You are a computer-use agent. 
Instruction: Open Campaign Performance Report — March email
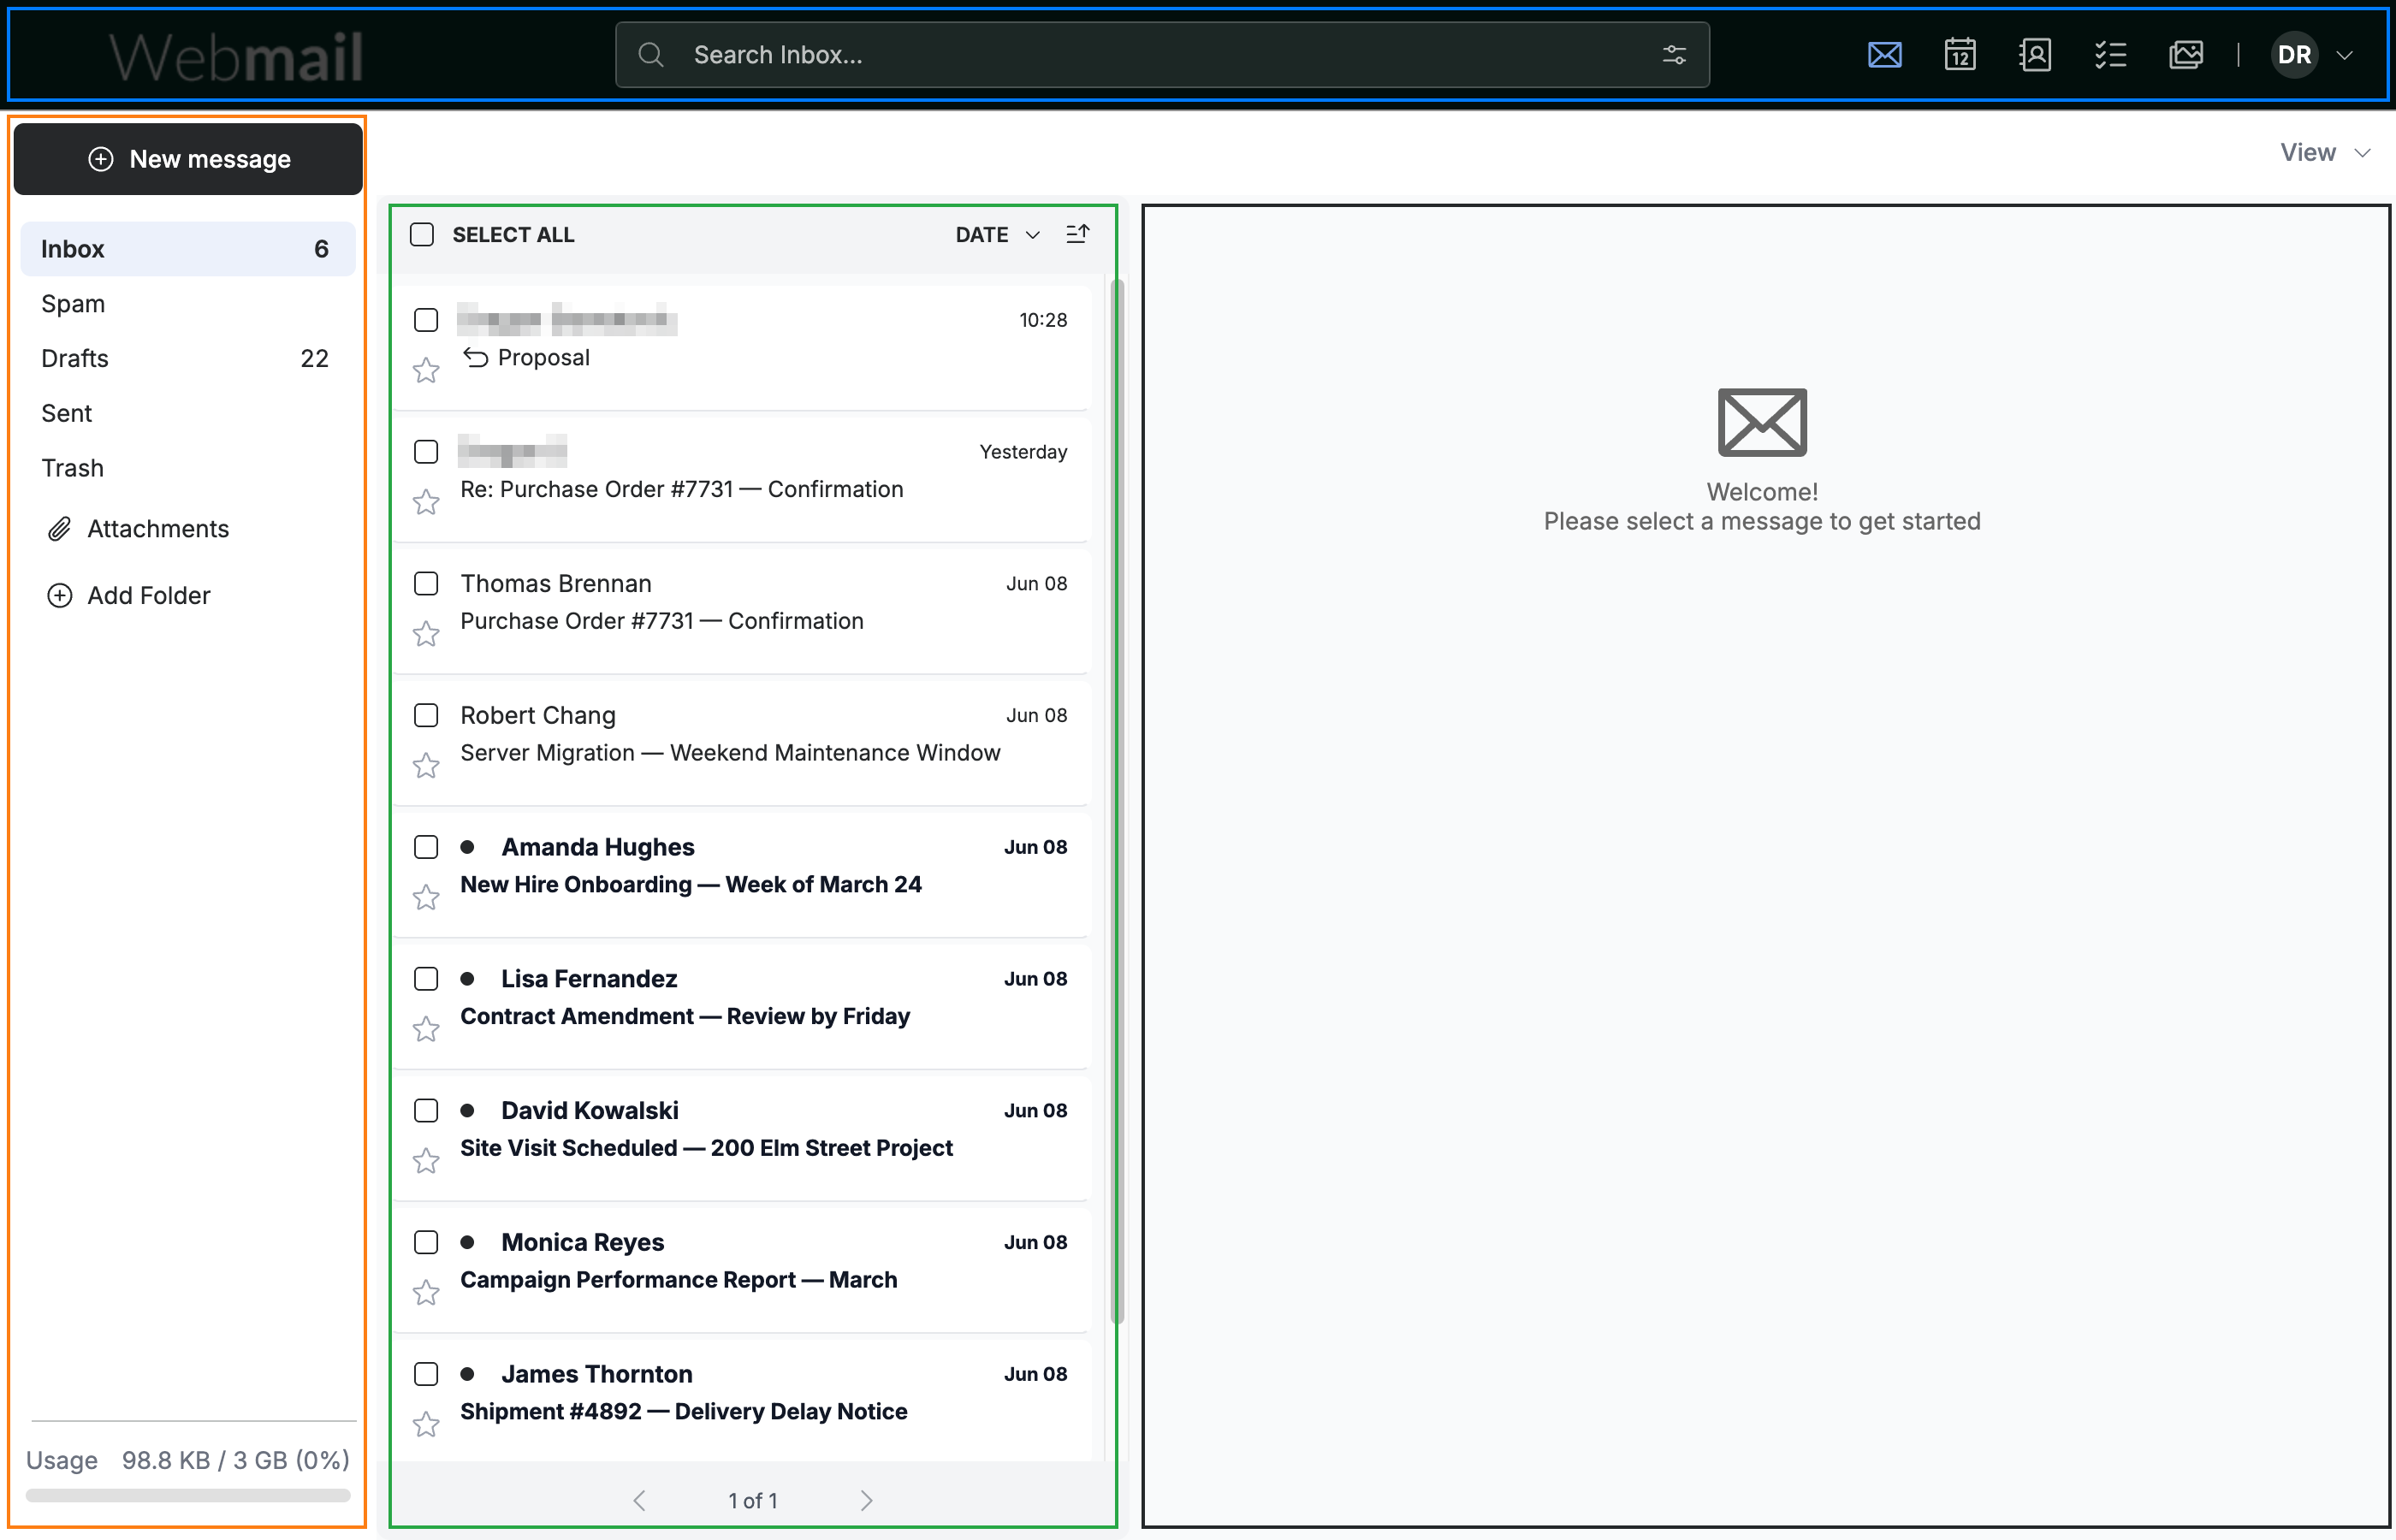[740, 1270]
